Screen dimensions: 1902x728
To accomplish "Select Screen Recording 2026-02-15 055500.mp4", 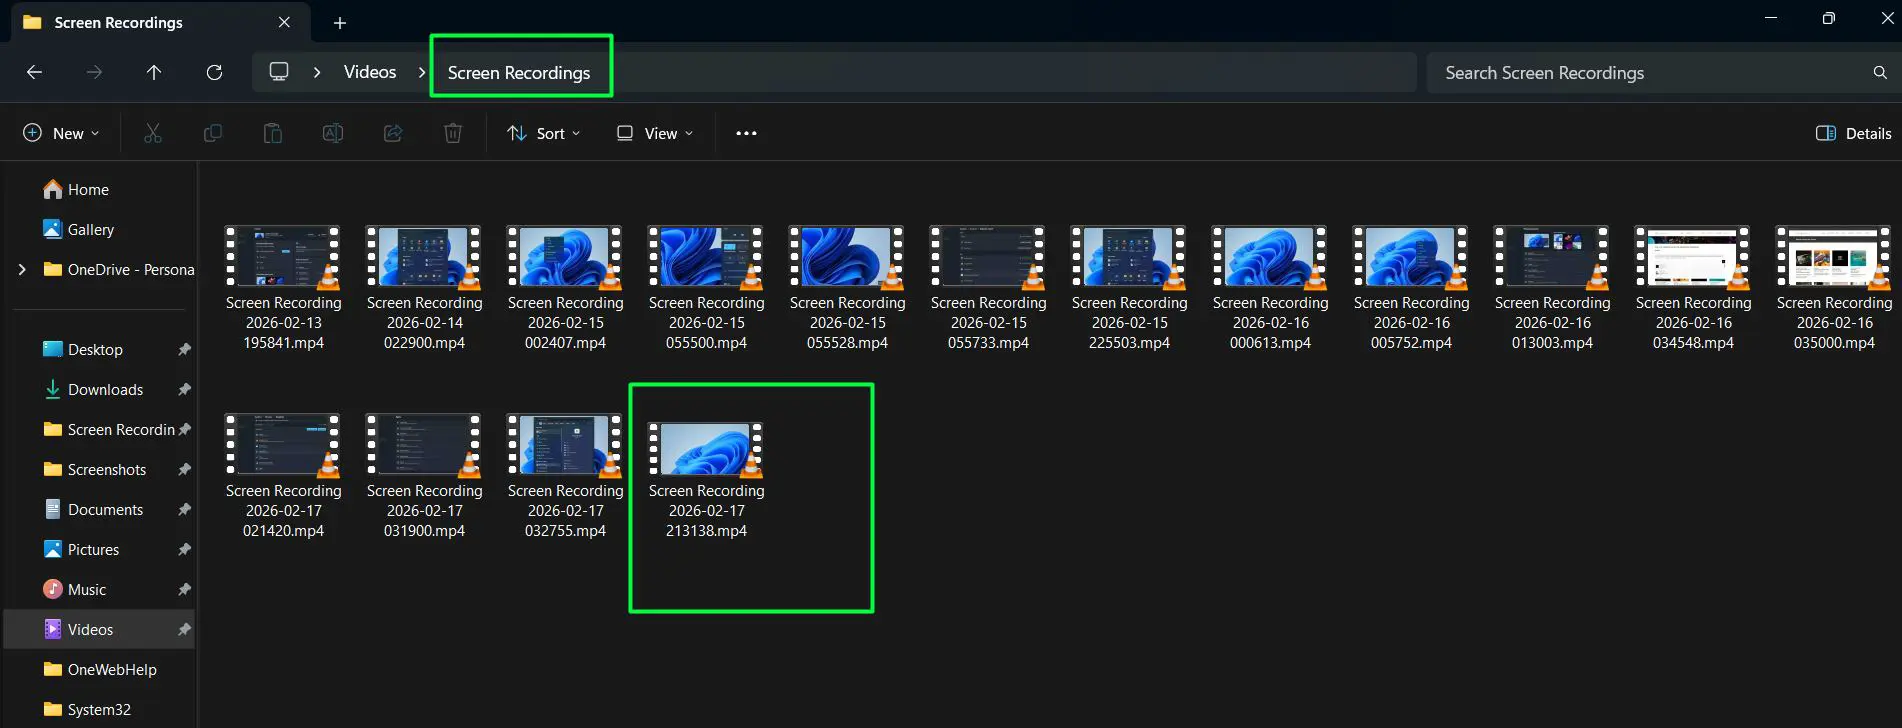I will [x=706, y=288].
